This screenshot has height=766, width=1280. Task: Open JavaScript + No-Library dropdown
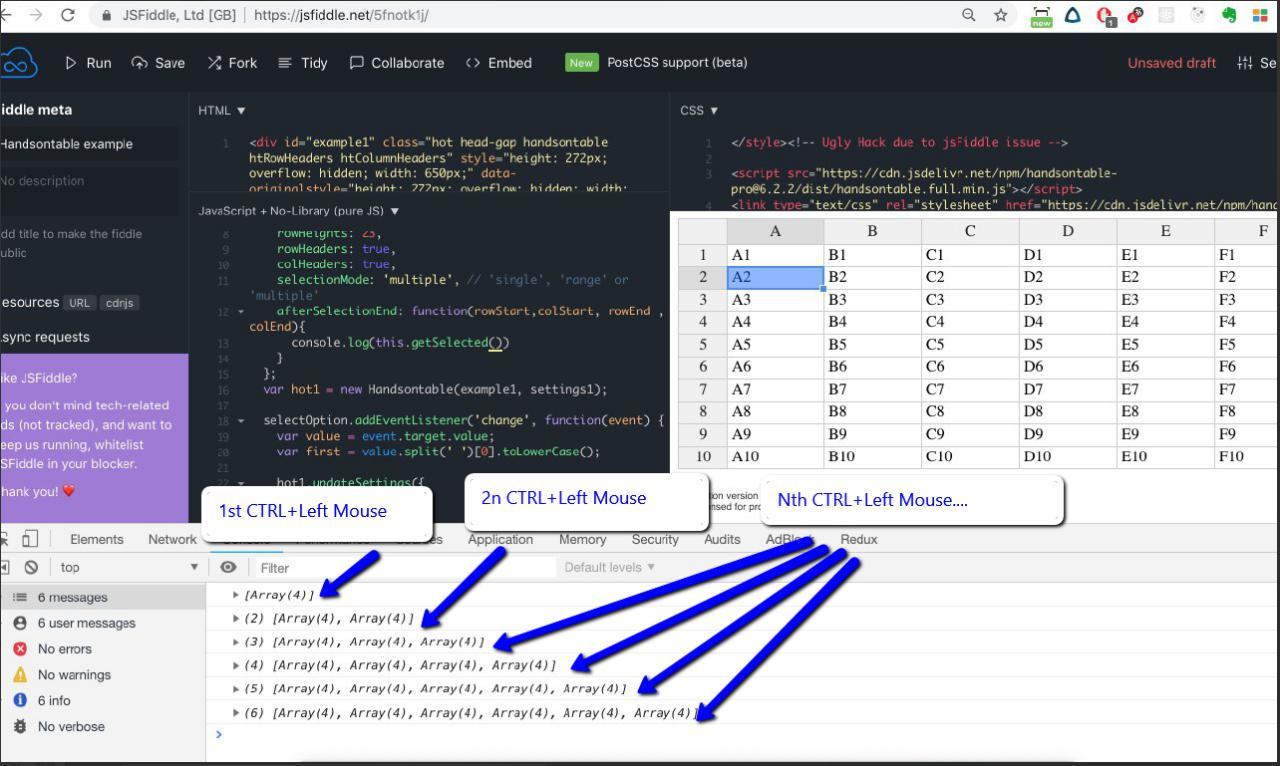pos(299,211)
